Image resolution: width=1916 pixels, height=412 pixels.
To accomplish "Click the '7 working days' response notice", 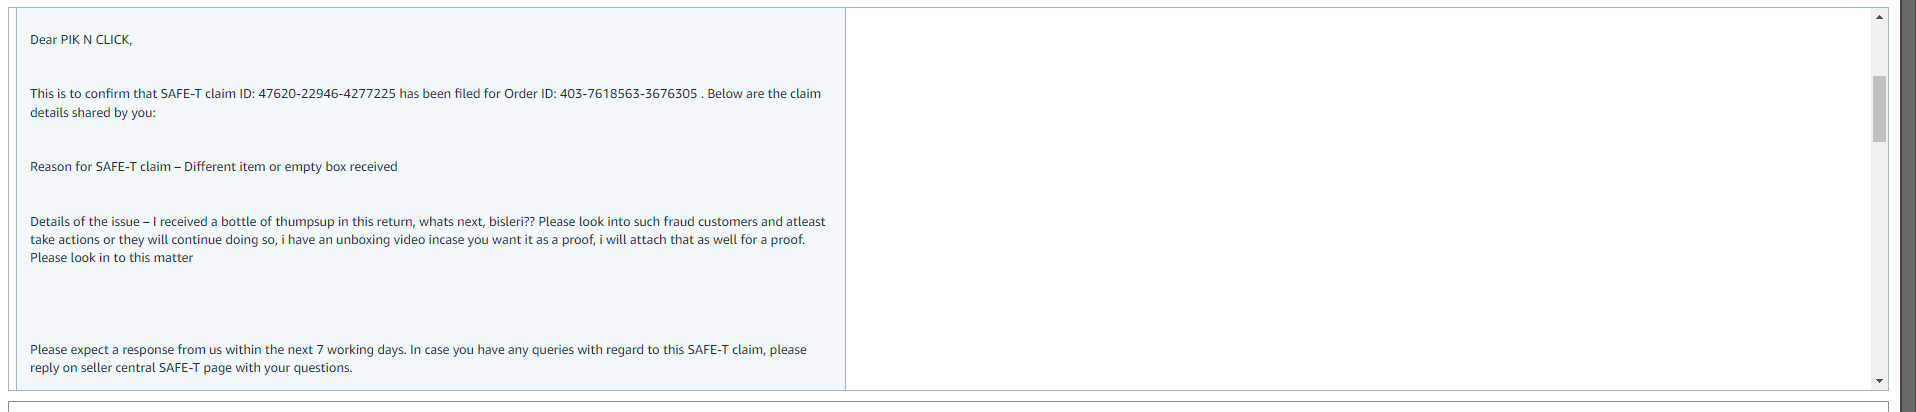I will pyautogui.click(x=217, y=350).
